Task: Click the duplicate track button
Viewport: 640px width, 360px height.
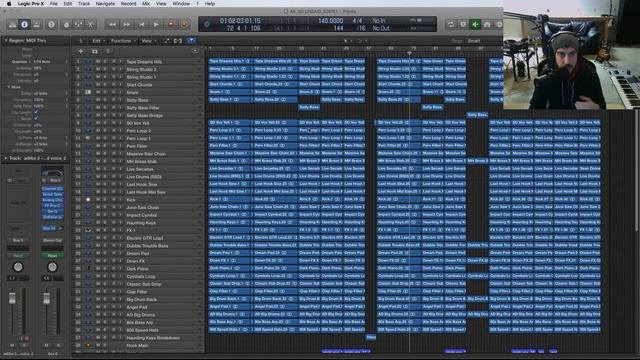Action: (94, 51)
